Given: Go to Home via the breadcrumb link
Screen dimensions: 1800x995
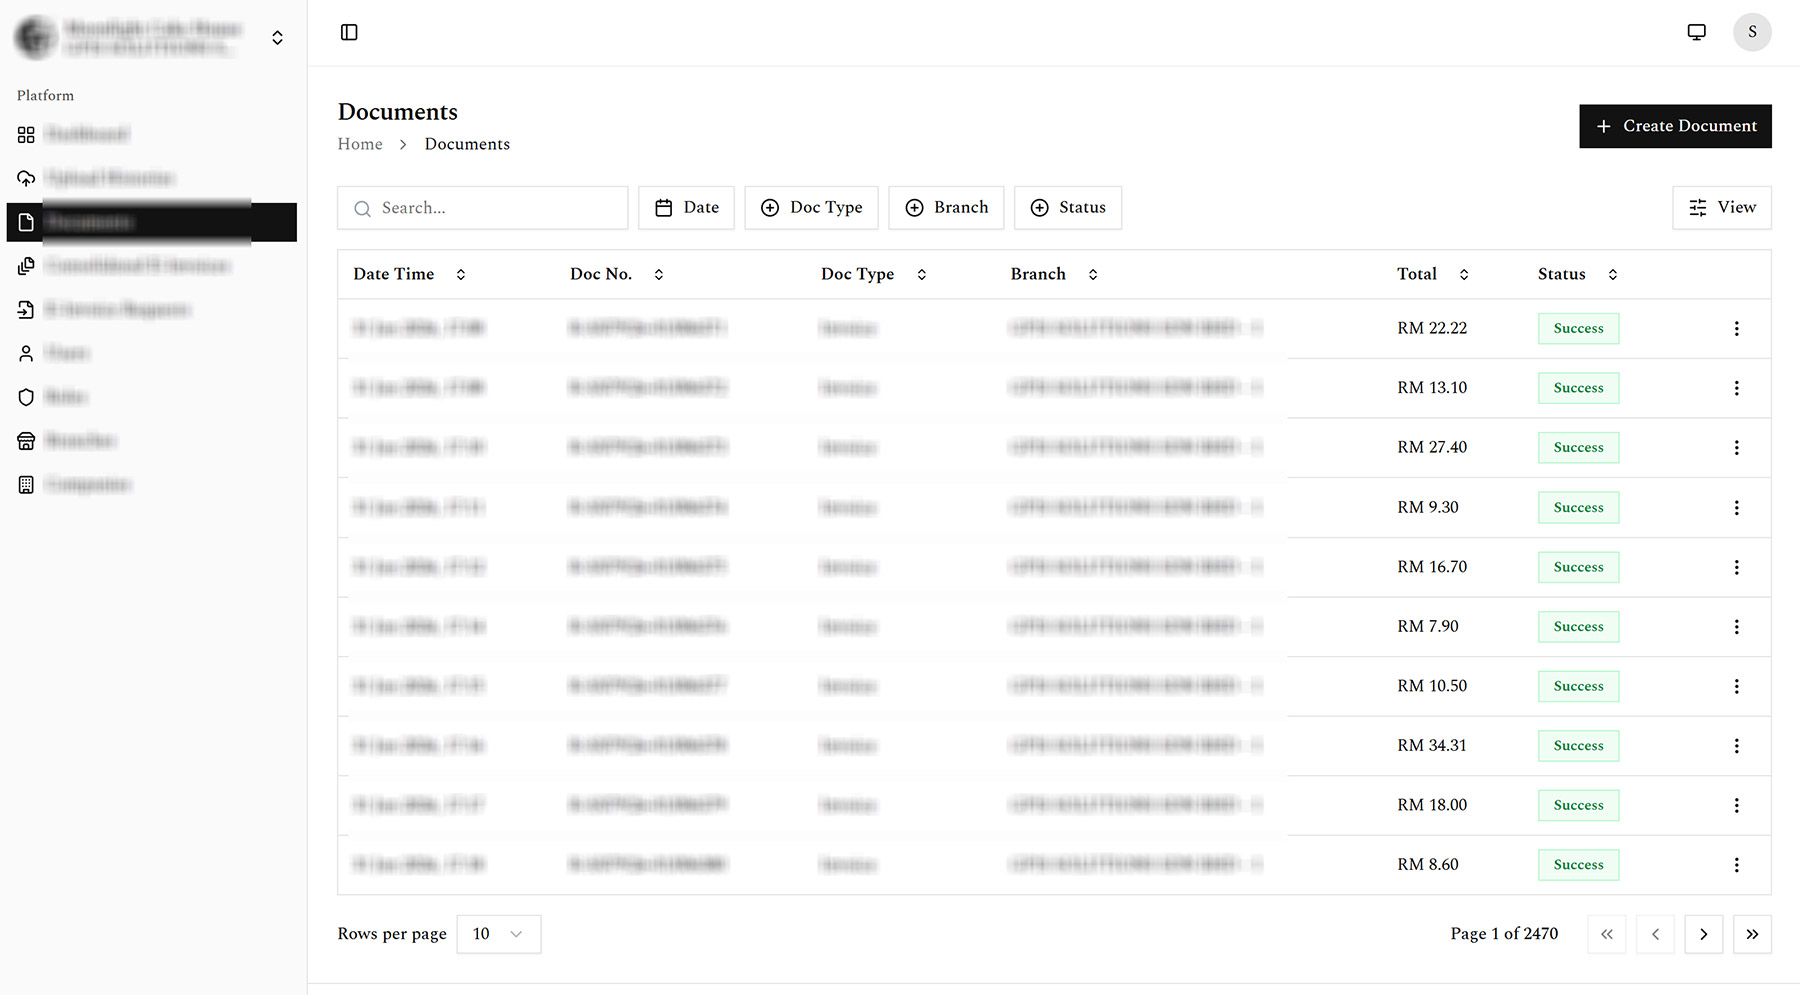Looking at the screenshot, I should click(360, 144).
